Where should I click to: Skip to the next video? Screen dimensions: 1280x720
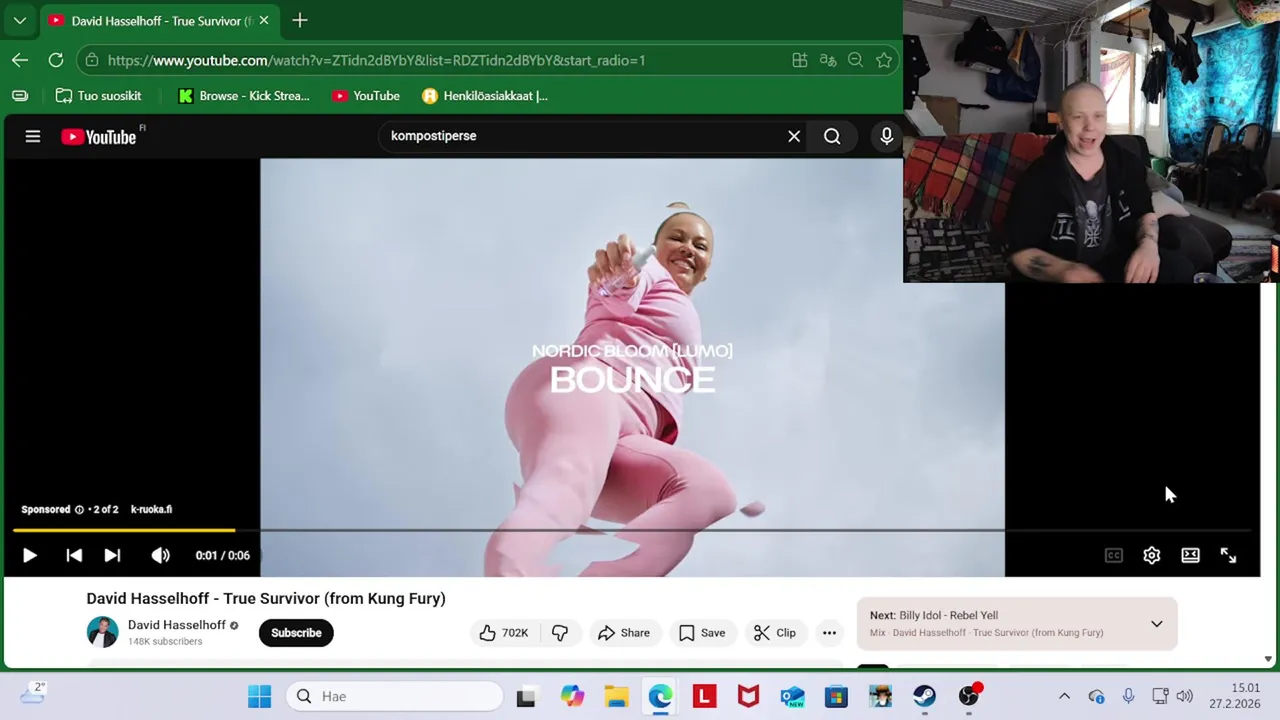112,555
